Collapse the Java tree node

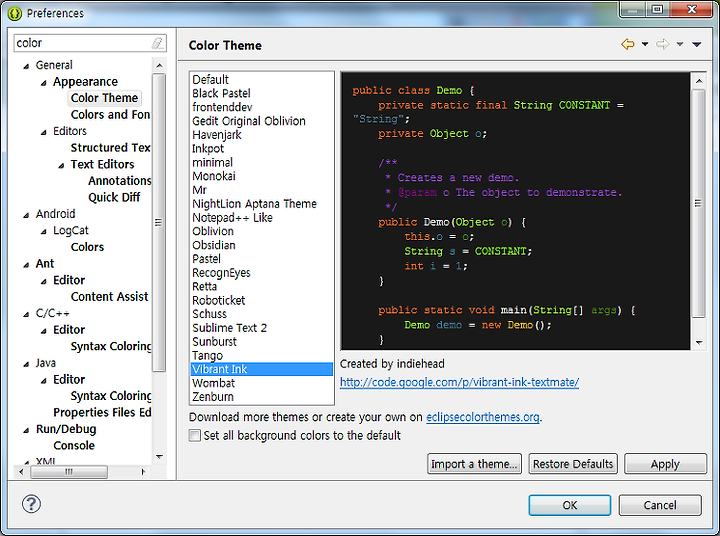click(x=26, y=364)
